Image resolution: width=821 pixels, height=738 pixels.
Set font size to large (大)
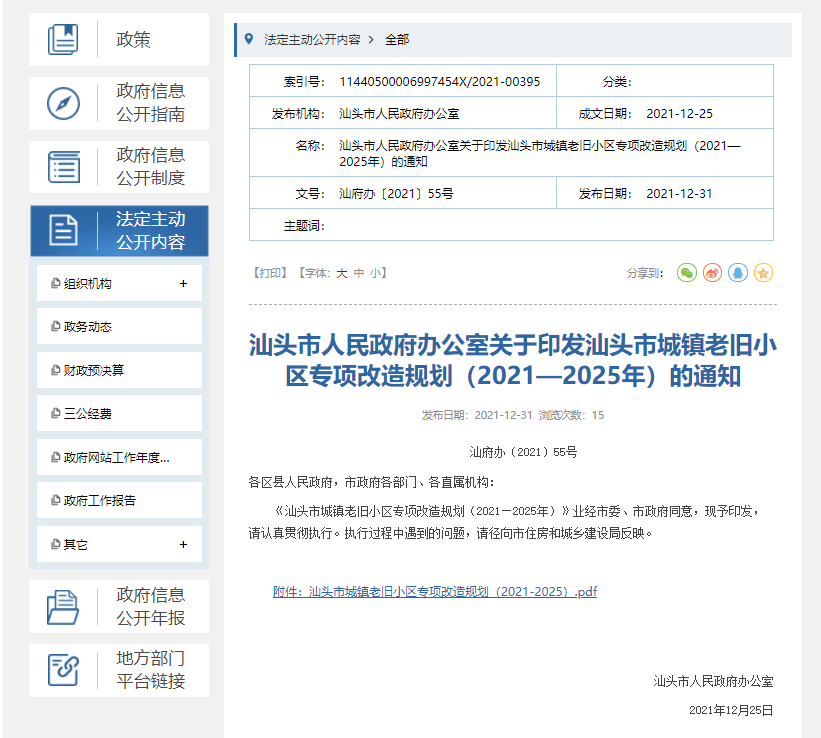[341, 273]
